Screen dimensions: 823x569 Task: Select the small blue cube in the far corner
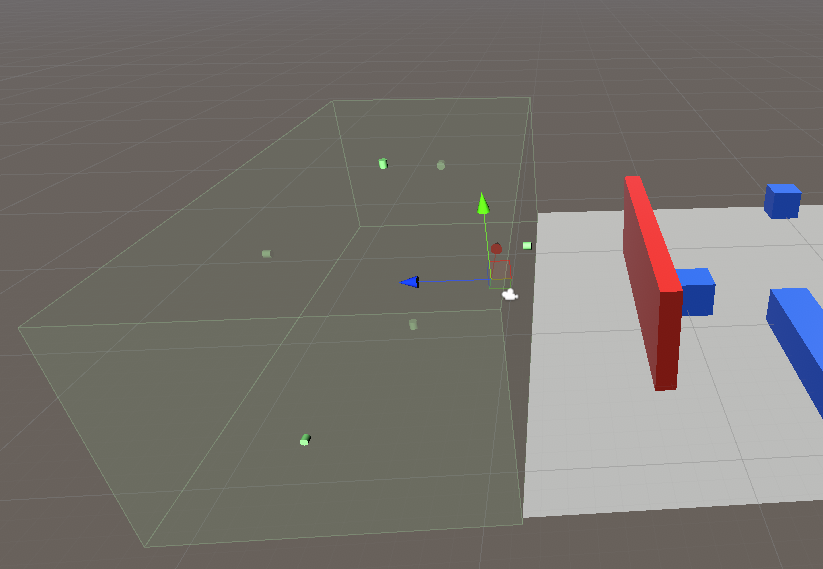click(783, 201)
